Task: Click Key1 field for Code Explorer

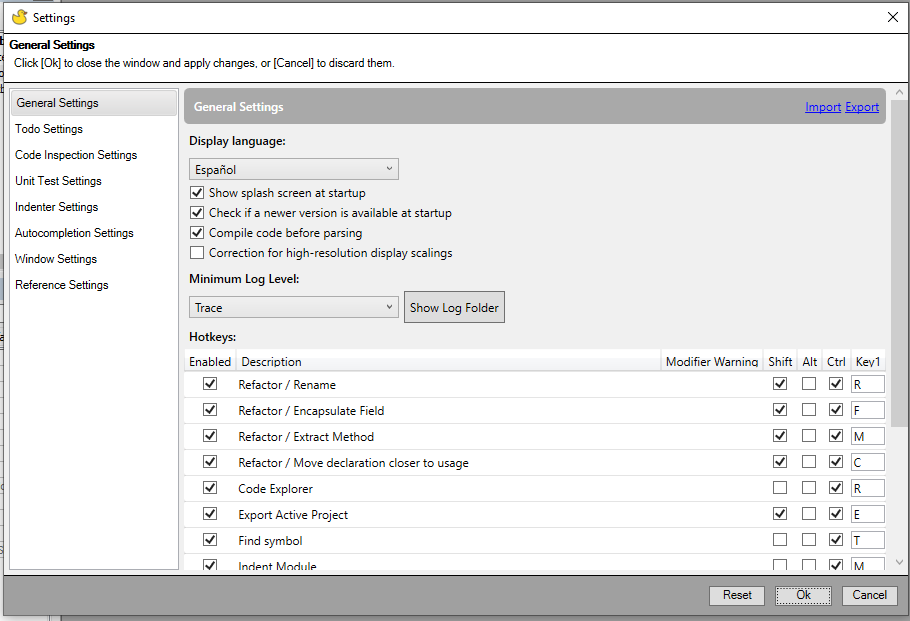Action: pyautogui.click(x=868, y=488)
